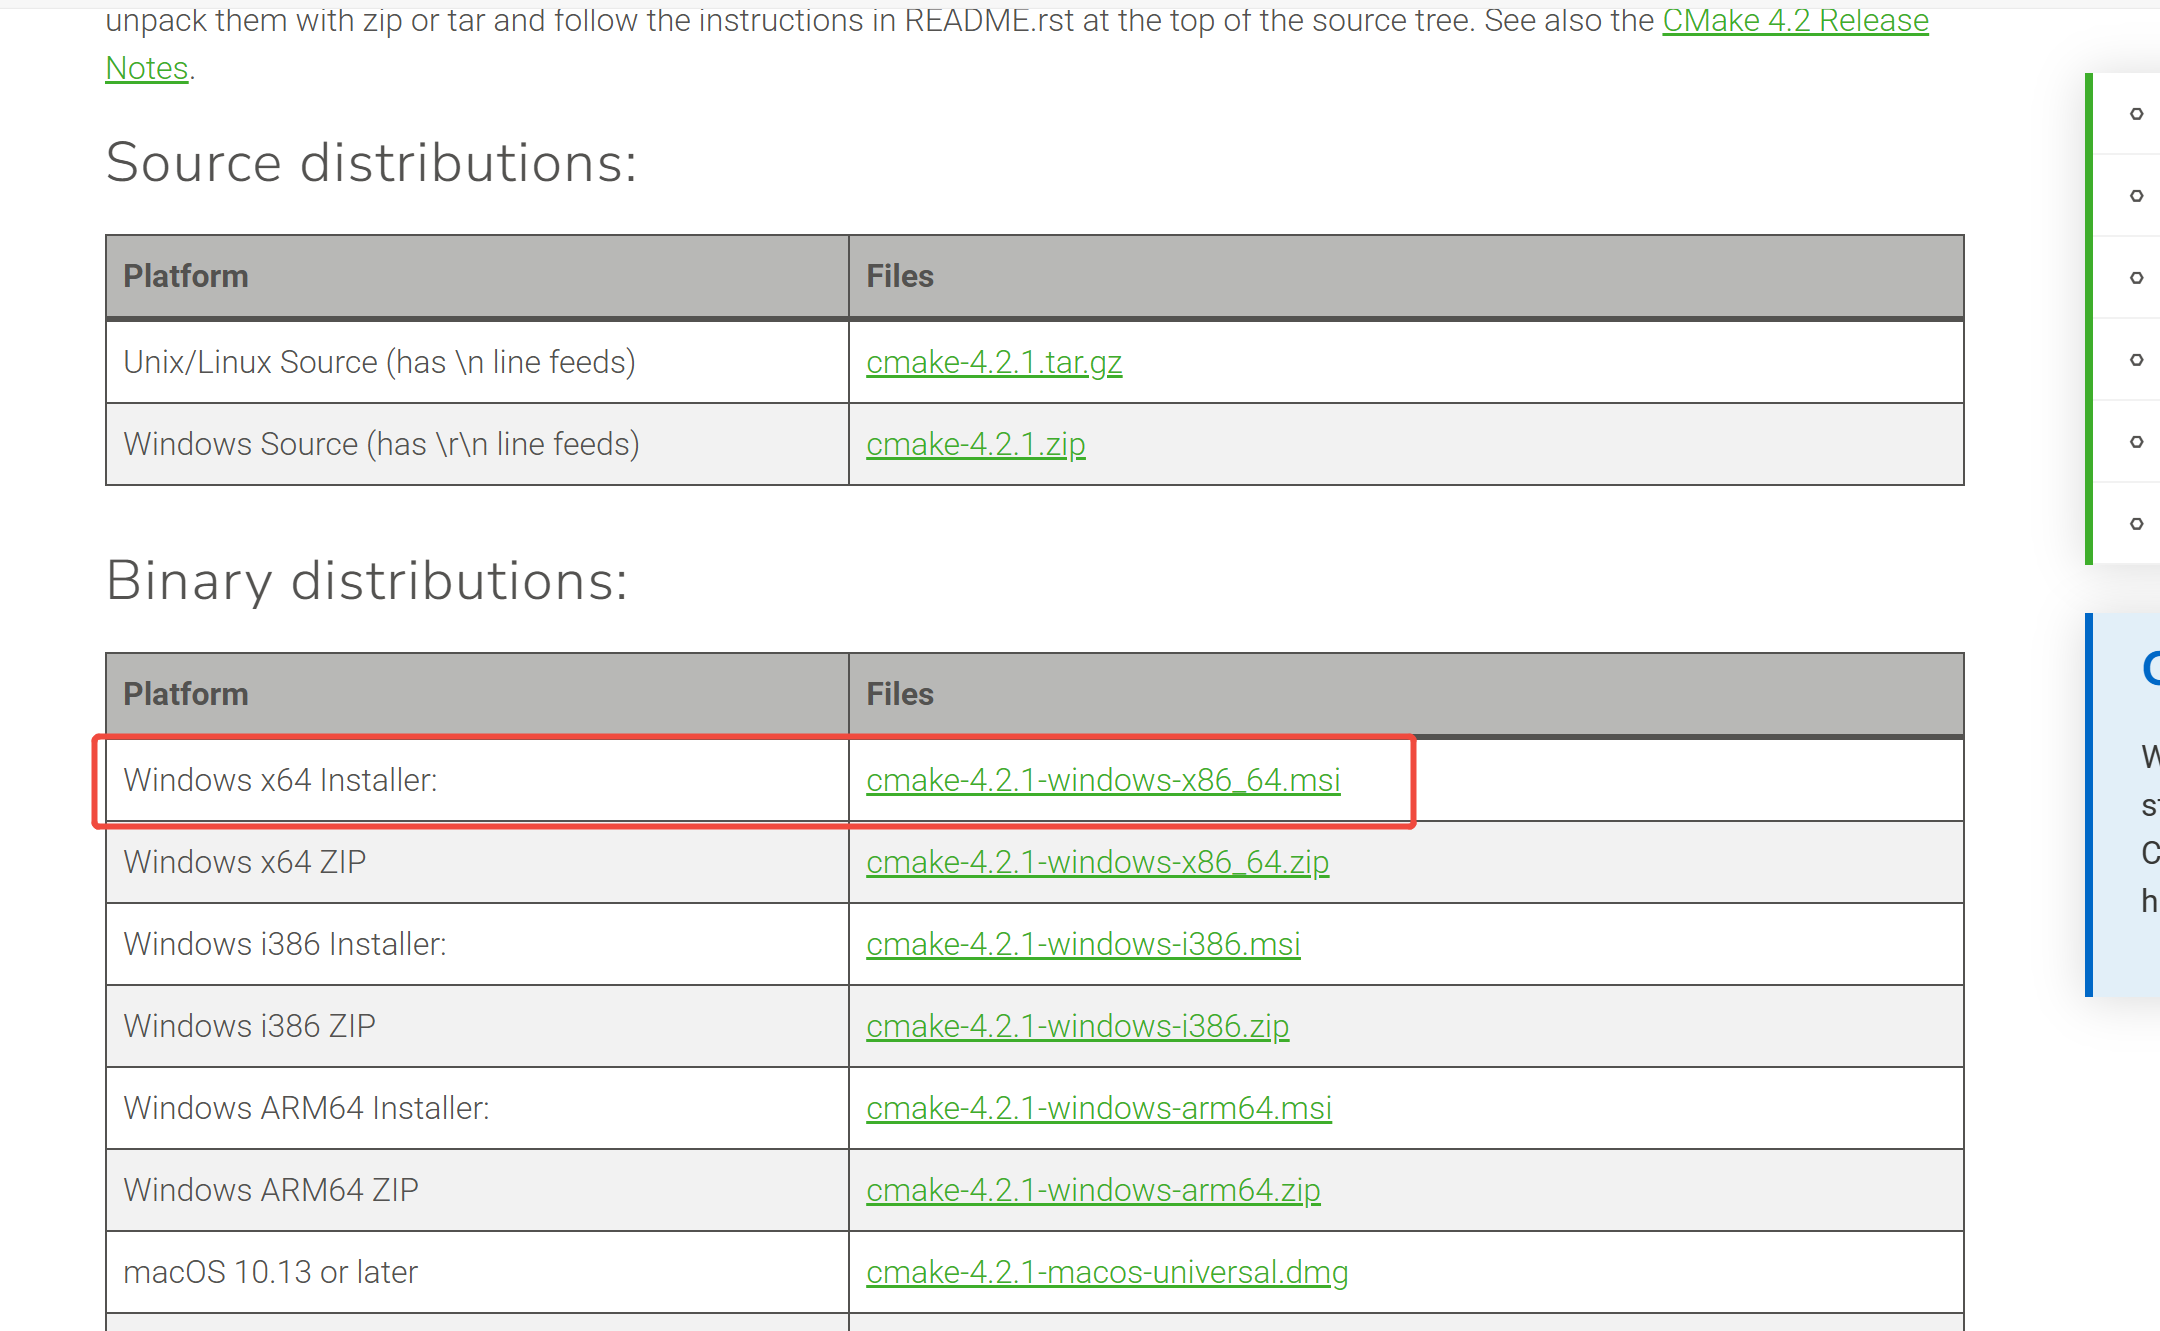
Task: Click the Windows ARM64 ZIP platform cell
Action: [271, 1190]
